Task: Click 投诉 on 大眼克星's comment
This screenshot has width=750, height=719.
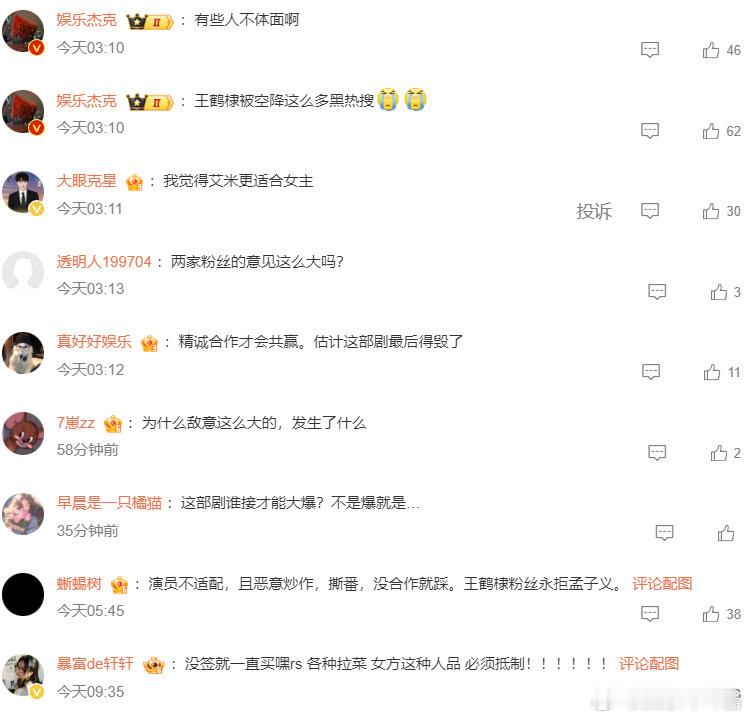Action: click(594, 211)
